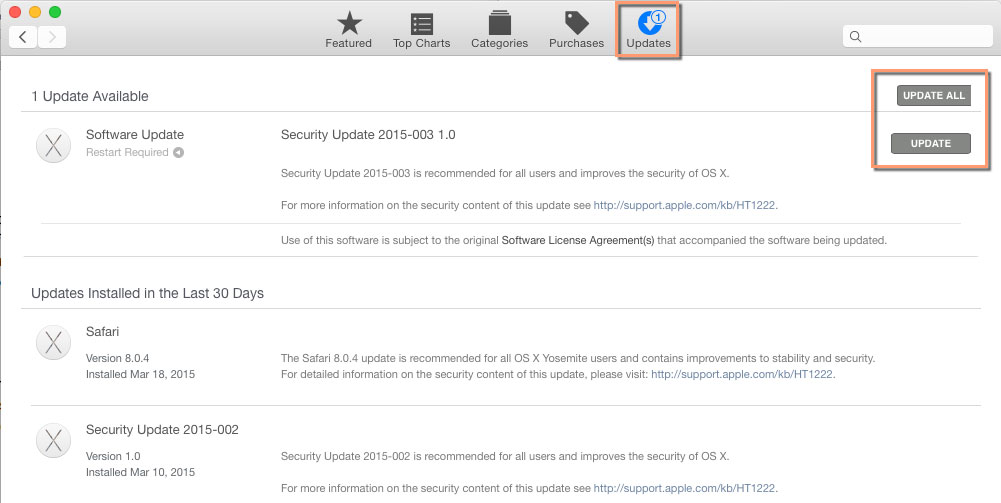
Task: Open the Security Update 2015-002 support link
Action: click(685, 488)
